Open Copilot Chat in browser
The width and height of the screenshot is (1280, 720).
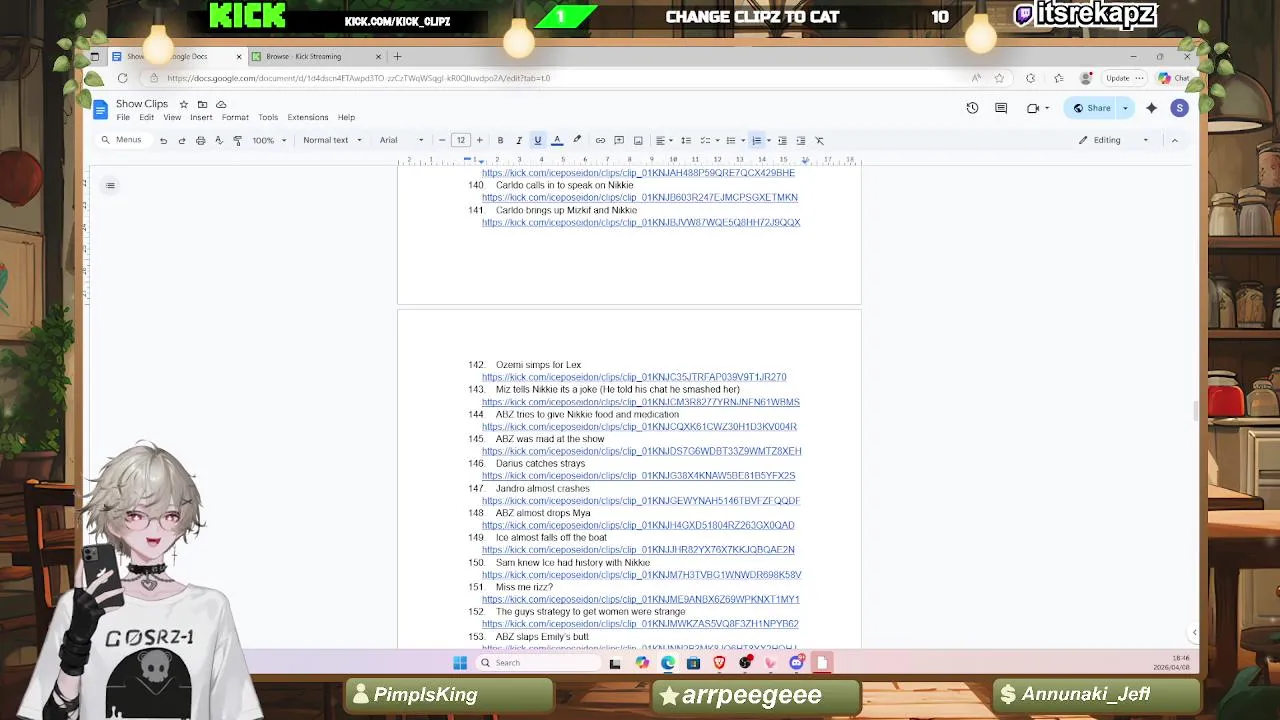pyautogui.click(x=1173, y=78)
